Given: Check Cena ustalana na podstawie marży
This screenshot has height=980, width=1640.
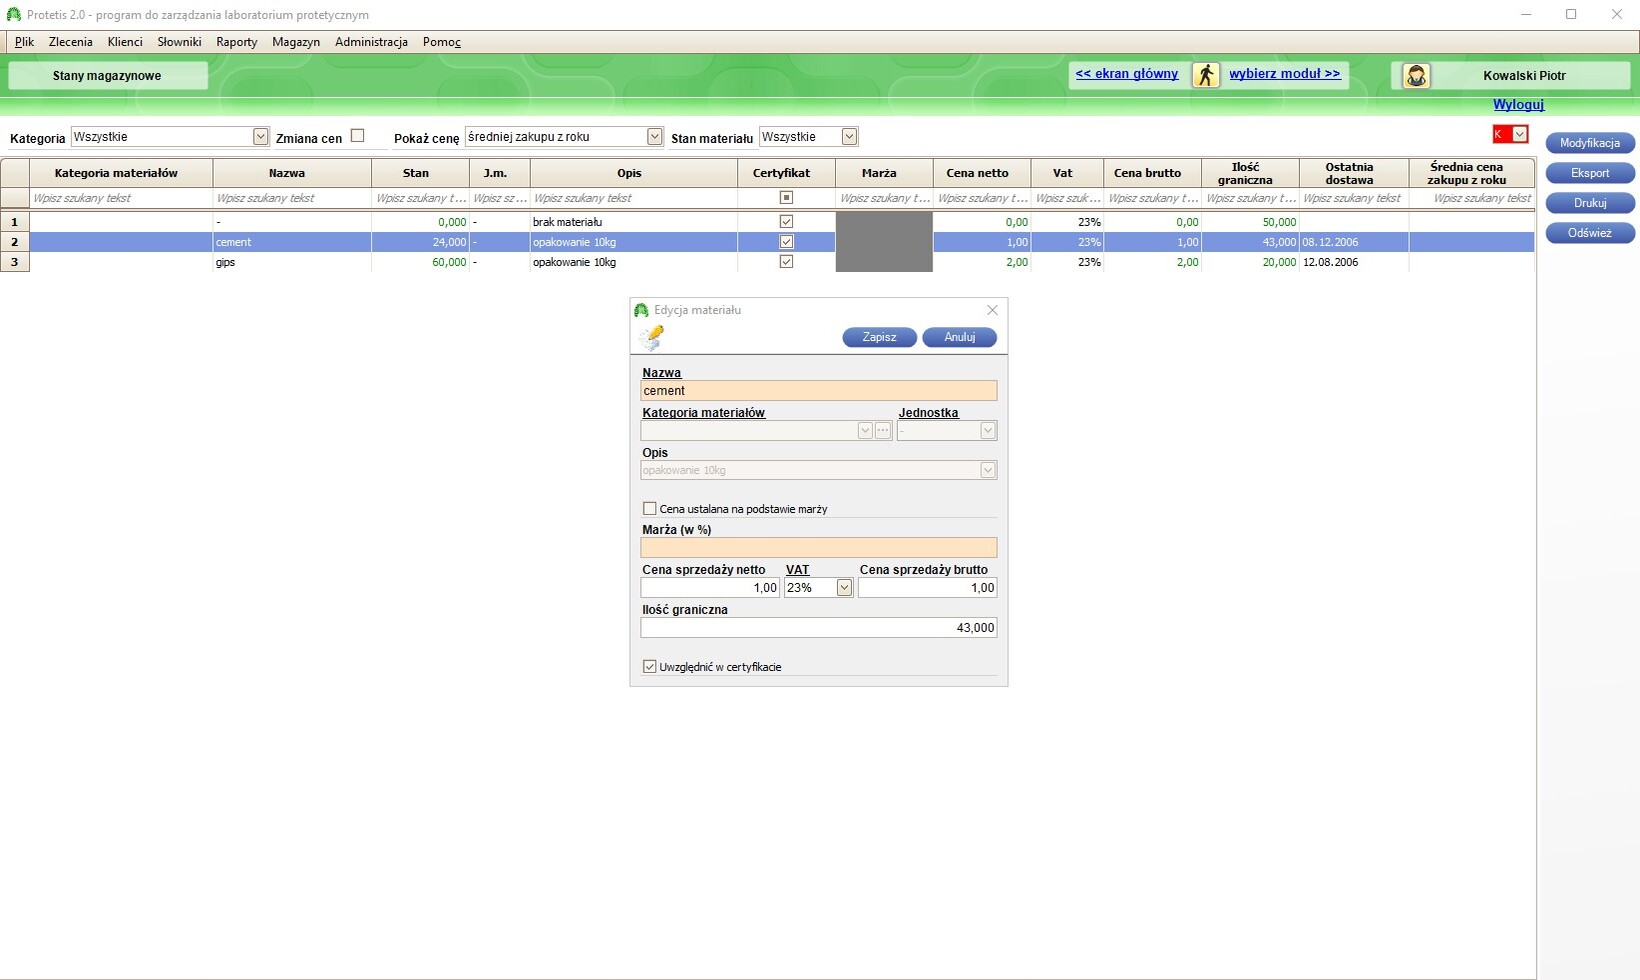Looking at the screenshot, I should 650,509.
